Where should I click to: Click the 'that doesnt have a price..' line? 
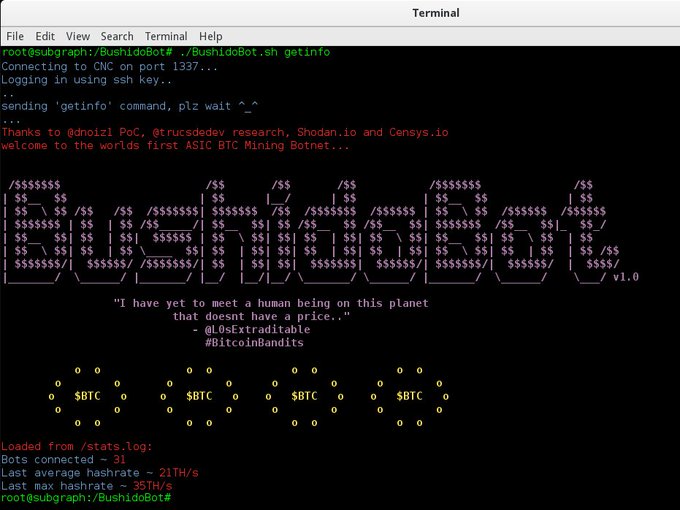[261, 316]
